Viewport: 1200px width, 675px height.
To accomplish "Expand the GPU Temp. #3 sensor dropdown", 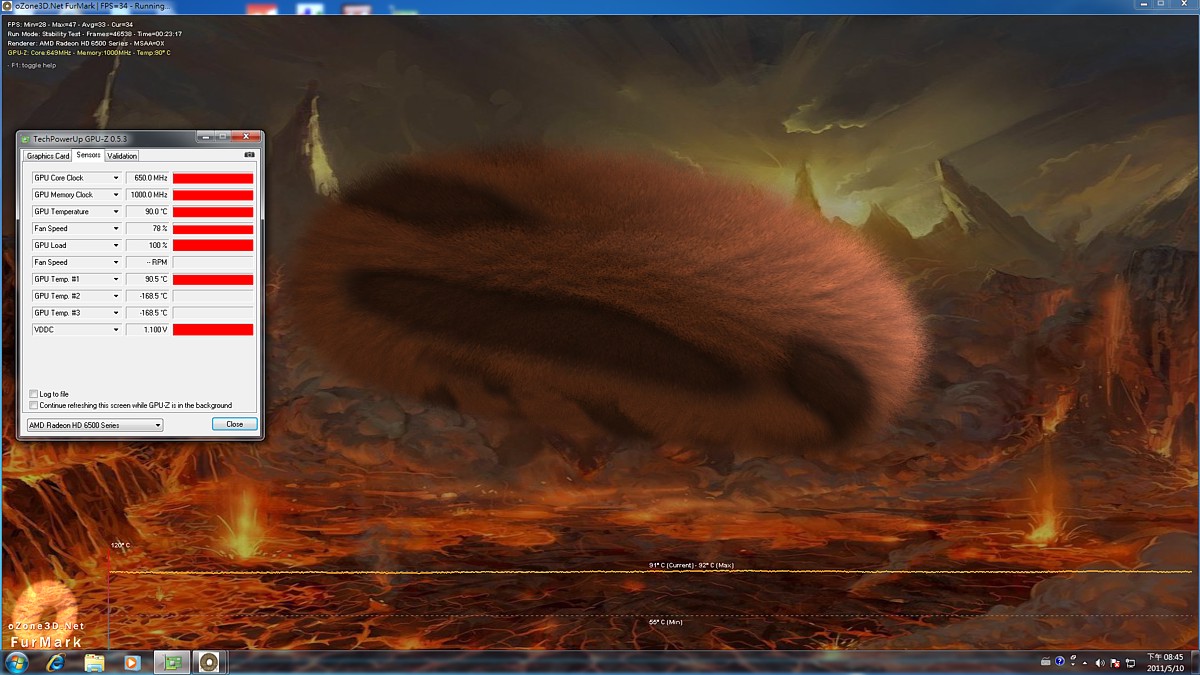I will [116, 313].
